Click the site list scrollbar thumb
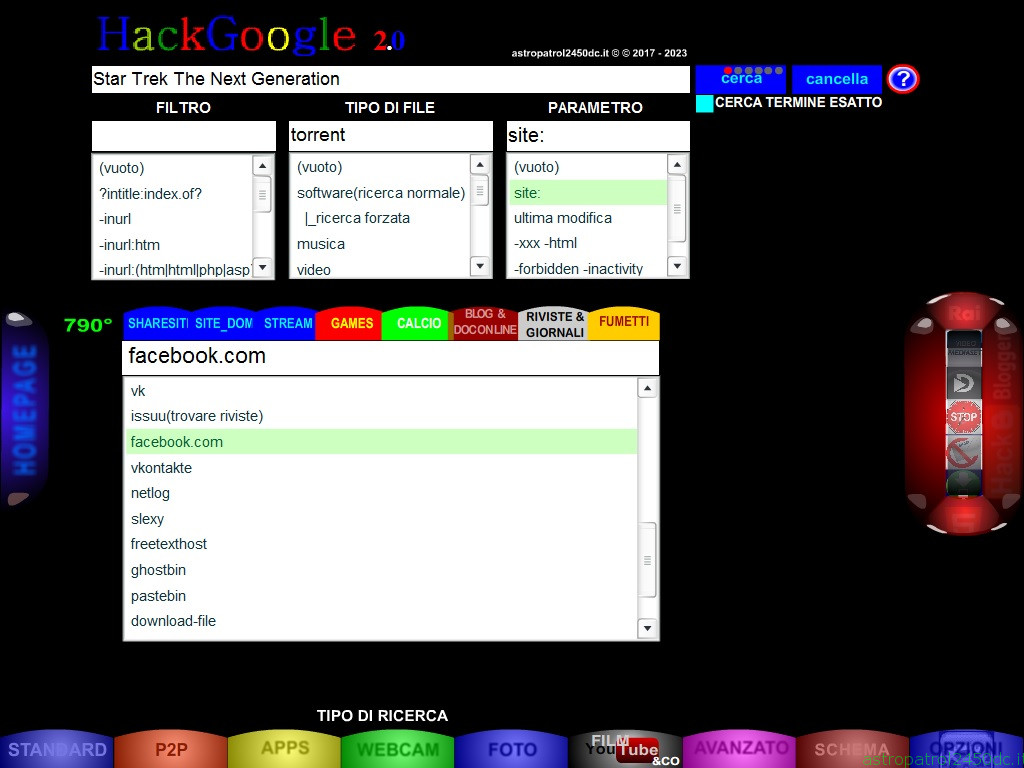The height and width of the screenshot is (768, 1024). click(647, 560)
